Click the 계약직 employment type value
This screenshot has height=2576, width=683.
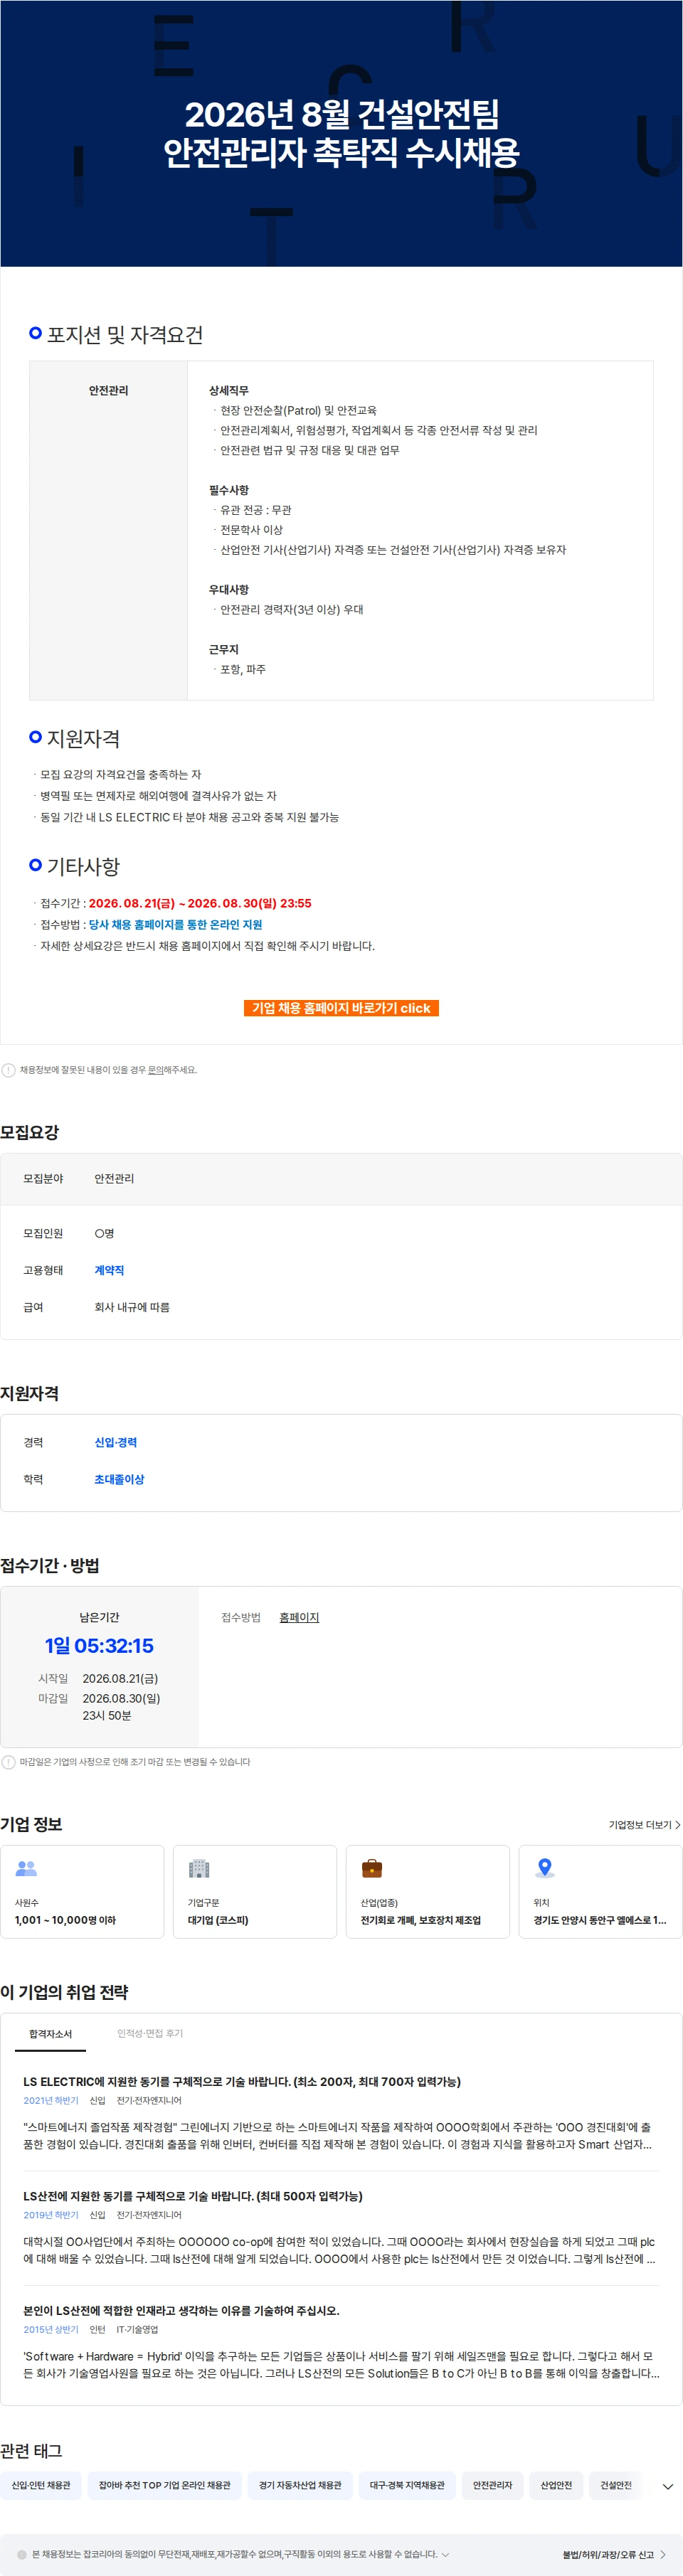tap(109, 1270)
